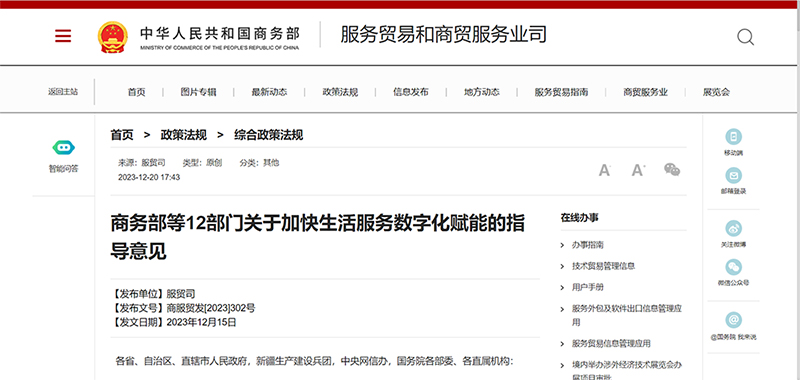Open the 关注微博 Weibo icon
800x380 pixels.
coord(734,229)
